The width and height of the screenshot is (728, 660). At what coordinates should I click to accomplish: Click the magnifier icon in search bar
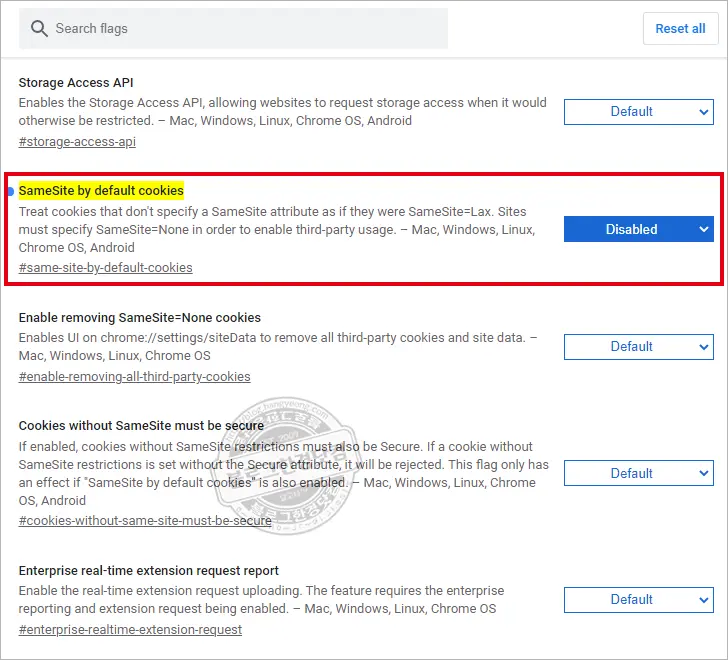click(x=40, y=28)
